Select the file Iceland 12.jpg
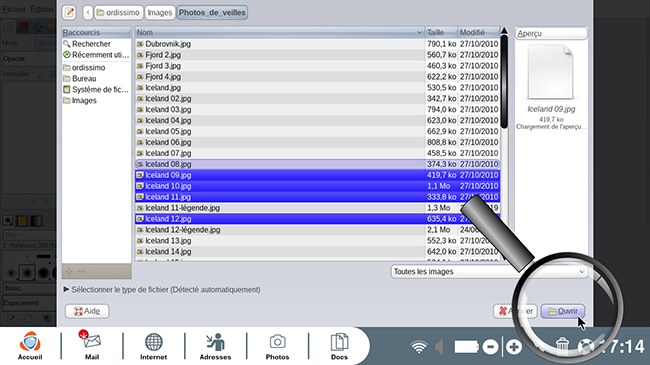This screenshot has height=365, width=650. (x=318, y=219)
